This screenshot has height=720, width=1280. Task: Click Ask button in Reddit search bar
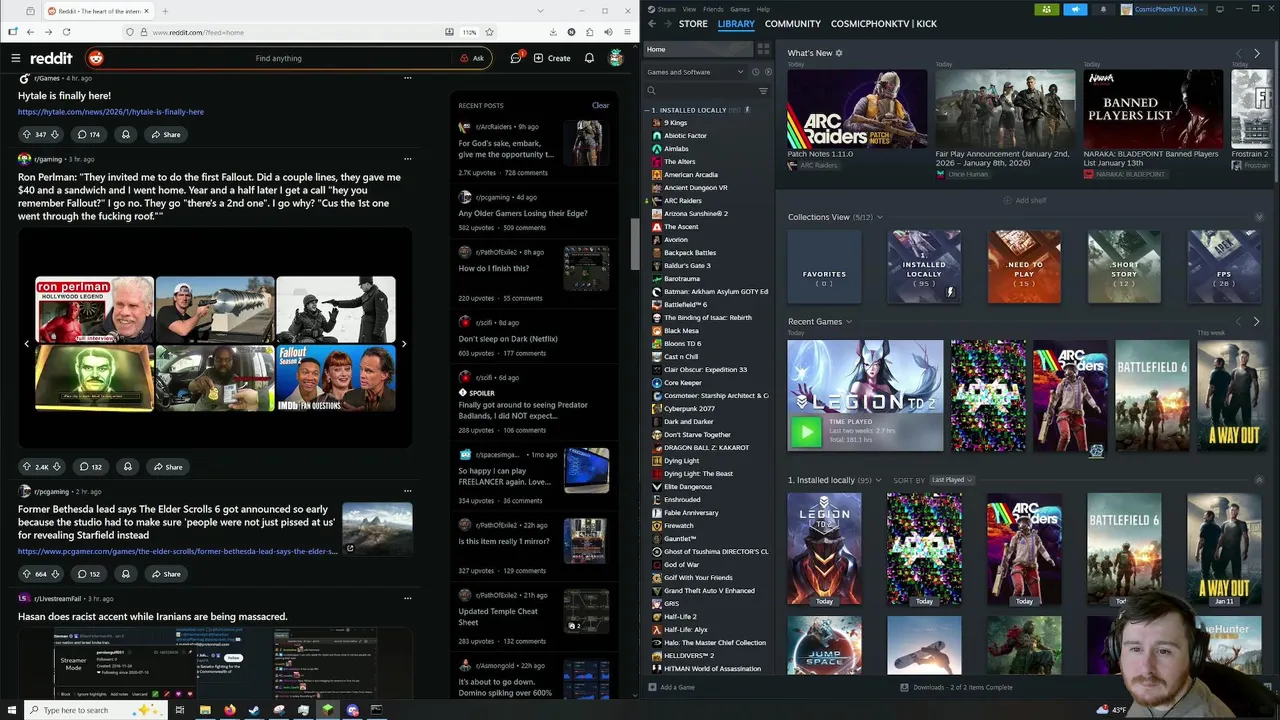tap(472, 58)
